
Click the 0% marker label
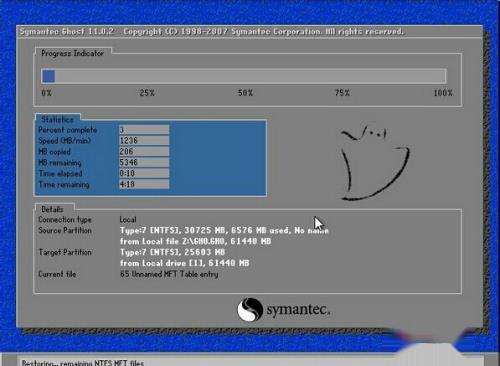(47, 93)
